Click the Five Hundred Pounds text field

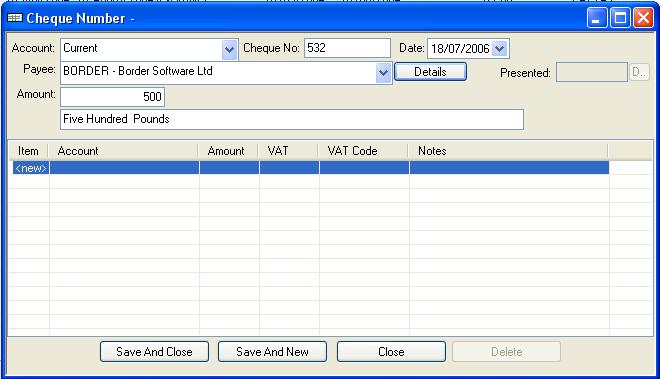coord(292,119)
